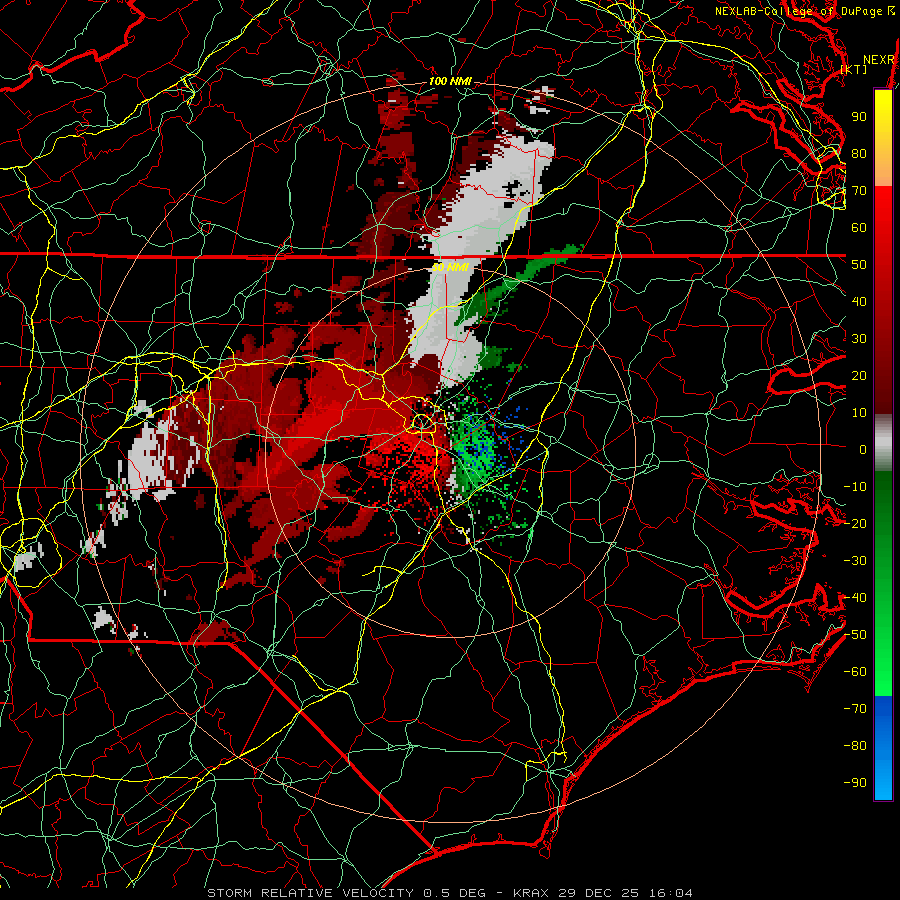Select the positive 90 kt scale value
The height and width of the screenshot is (900, 900).
pyautogui.click(x=859, y=117)
